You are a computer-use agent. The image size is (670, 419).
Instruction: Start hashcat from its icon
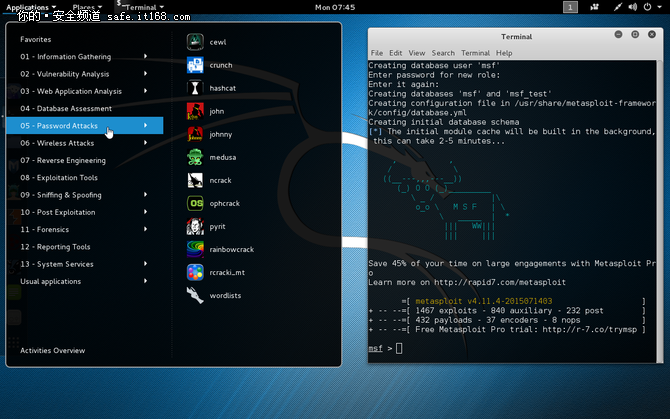click(195, 88)
